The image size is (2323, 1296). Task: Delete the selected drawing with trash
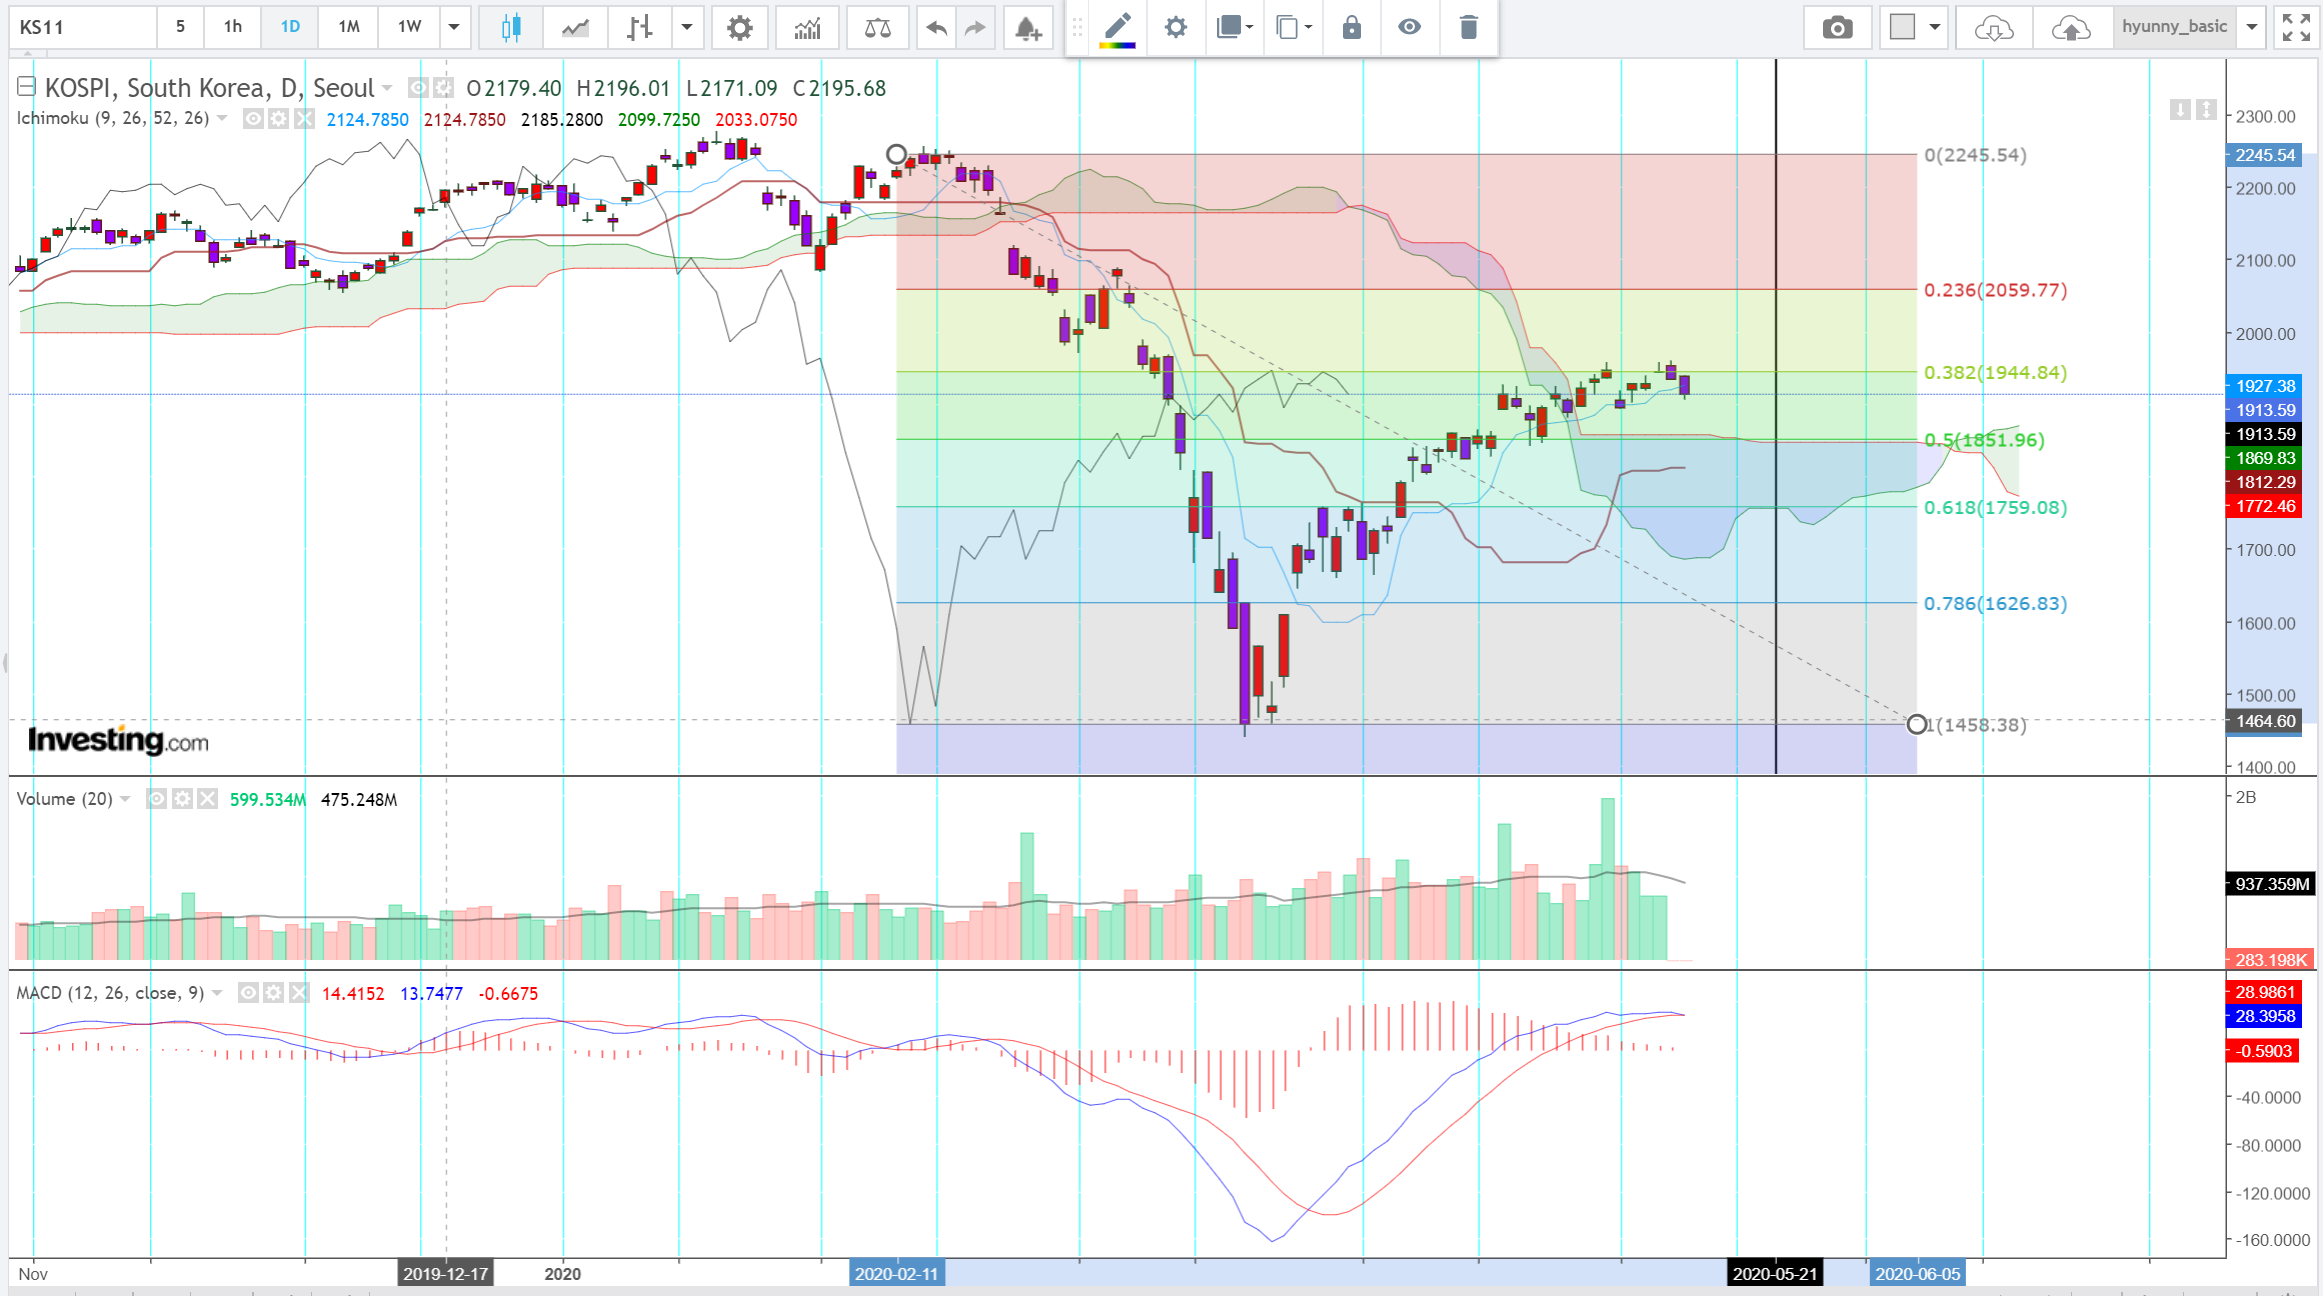[x=1468, y=27]
